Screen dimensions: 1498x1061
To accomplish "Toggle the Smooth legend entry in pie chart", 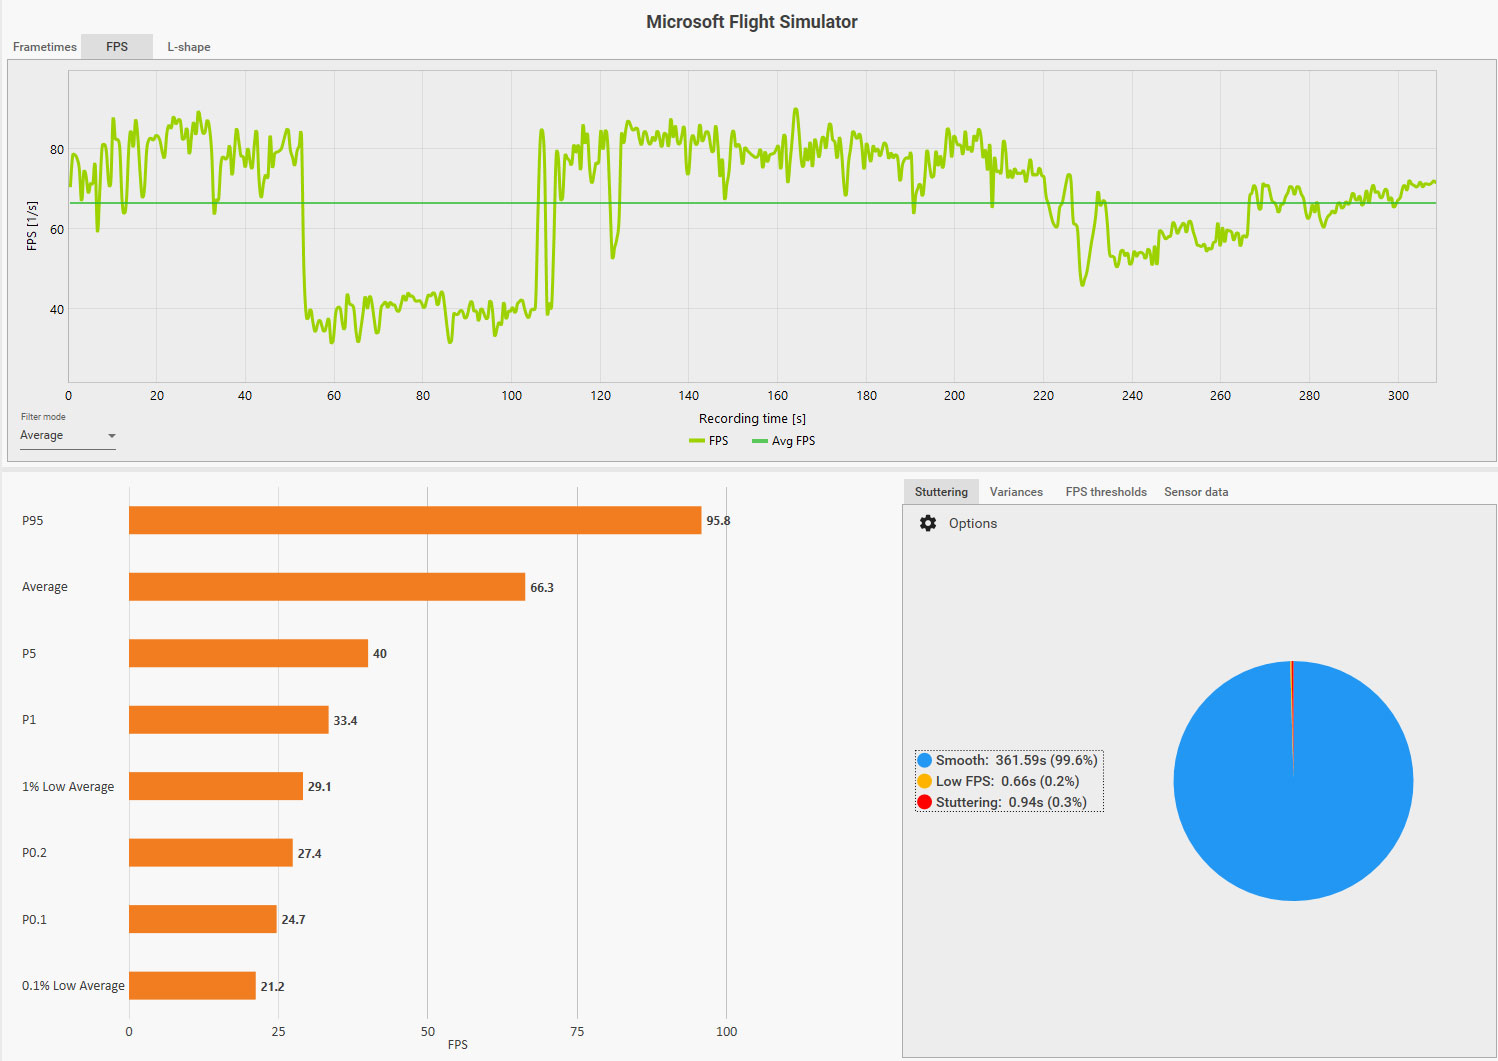I will (x=1008, y=760).
